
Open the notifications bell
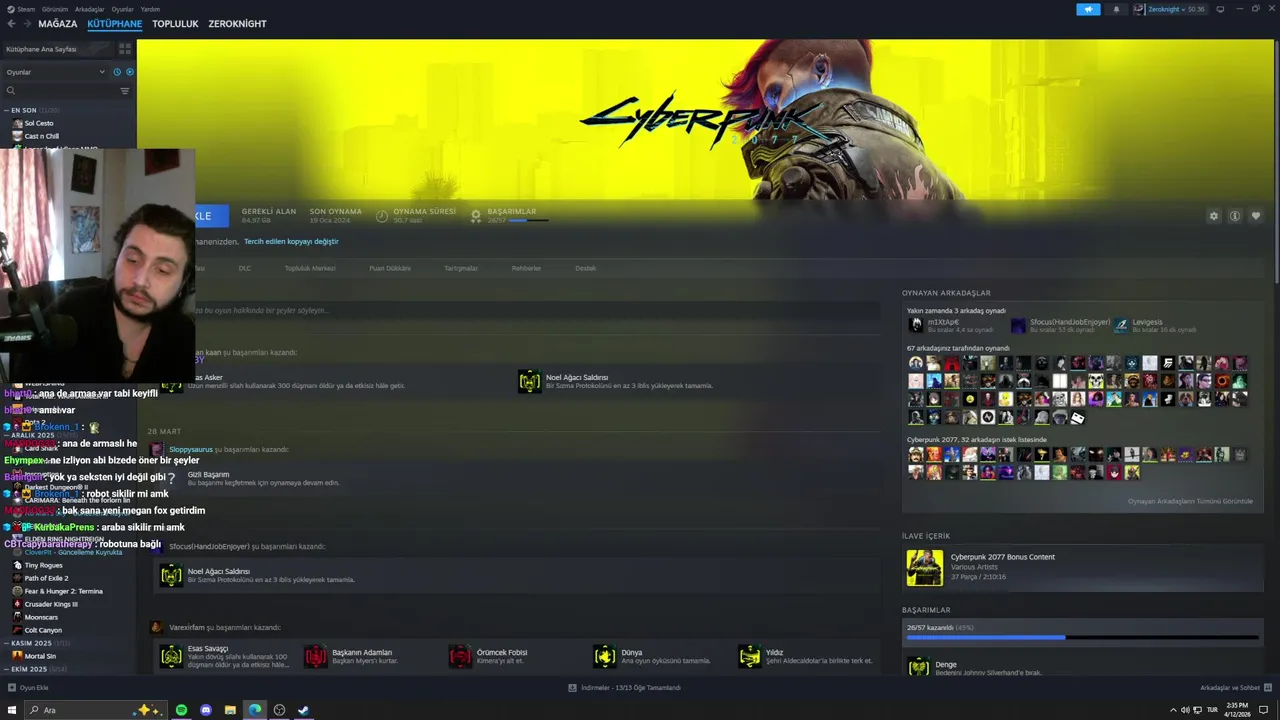pos(1116,9)
